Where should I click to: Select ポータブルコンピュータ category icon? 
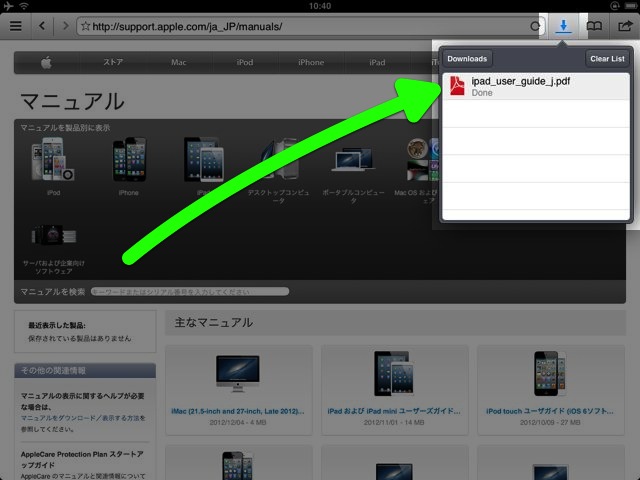[353, 159]
